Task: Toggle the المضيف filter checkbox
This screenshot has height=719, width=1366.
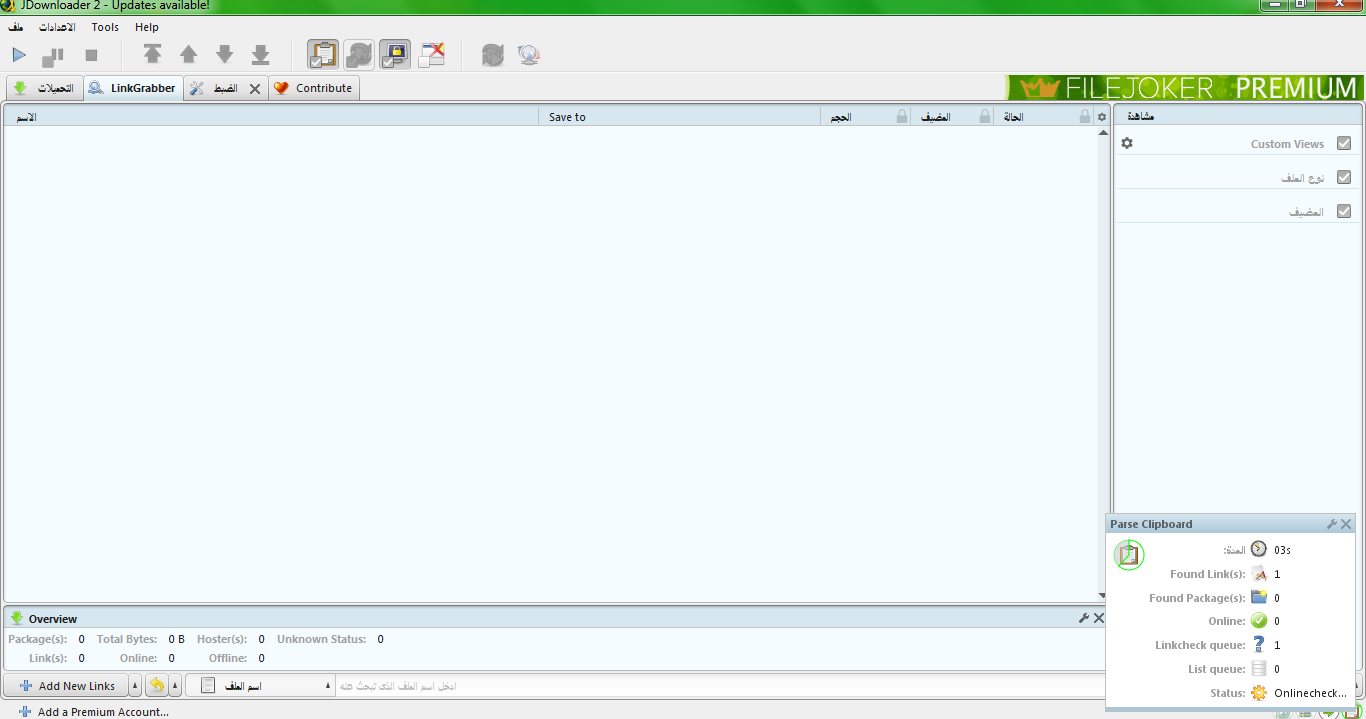Action: tap(1343, 212)
